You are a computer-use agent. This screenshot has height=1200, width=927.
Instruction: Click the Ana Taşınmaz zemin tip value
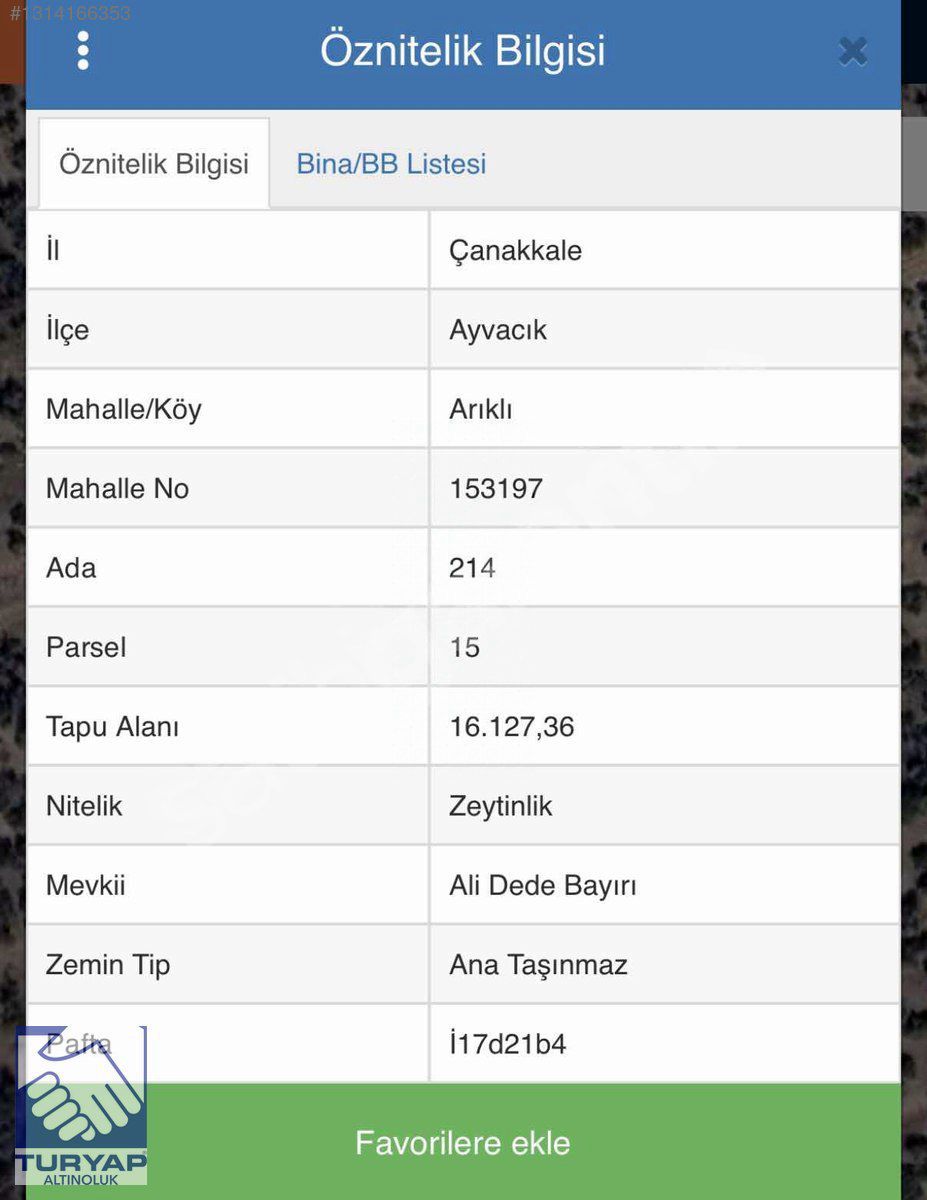click(538, 965)
